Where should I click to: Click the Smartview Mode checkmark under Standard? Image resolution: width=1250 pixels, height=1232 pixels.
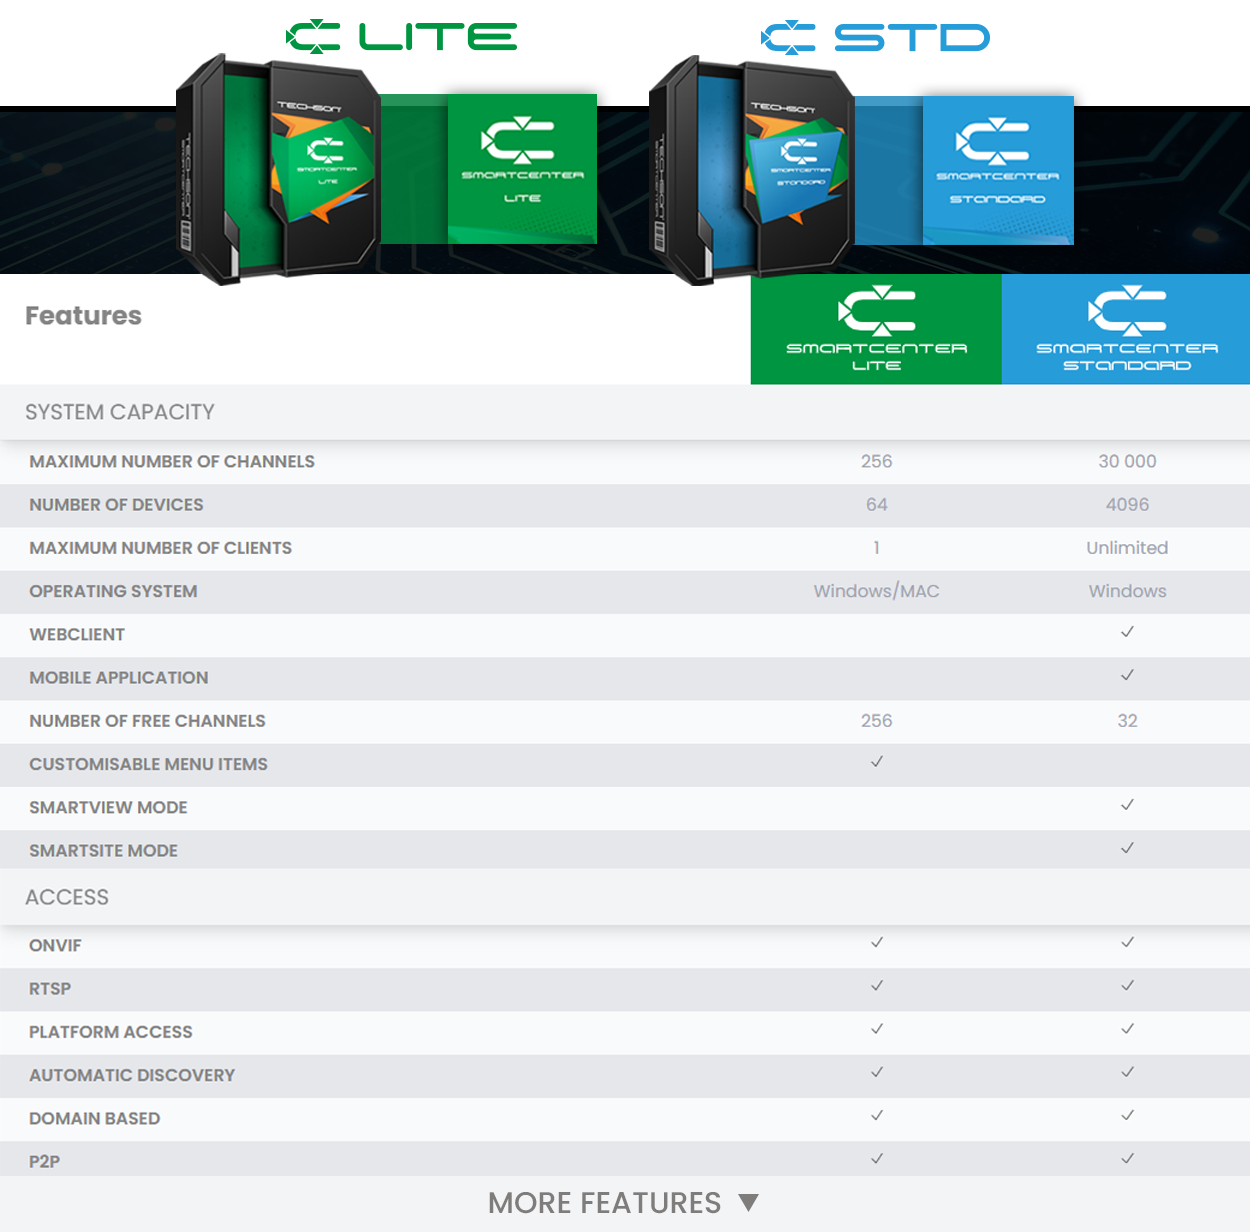[1127, 805]
